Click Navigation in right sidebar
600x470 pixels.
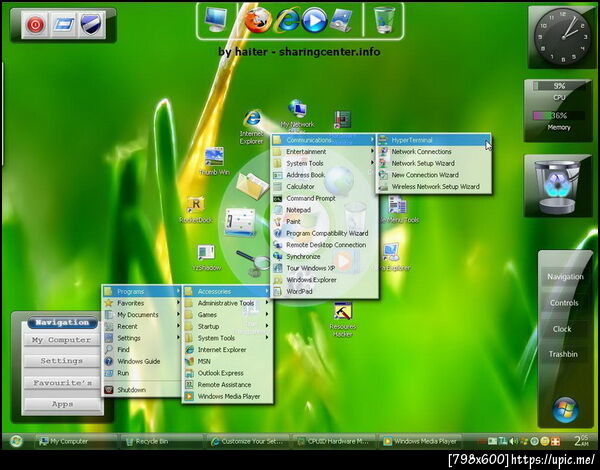565,277
